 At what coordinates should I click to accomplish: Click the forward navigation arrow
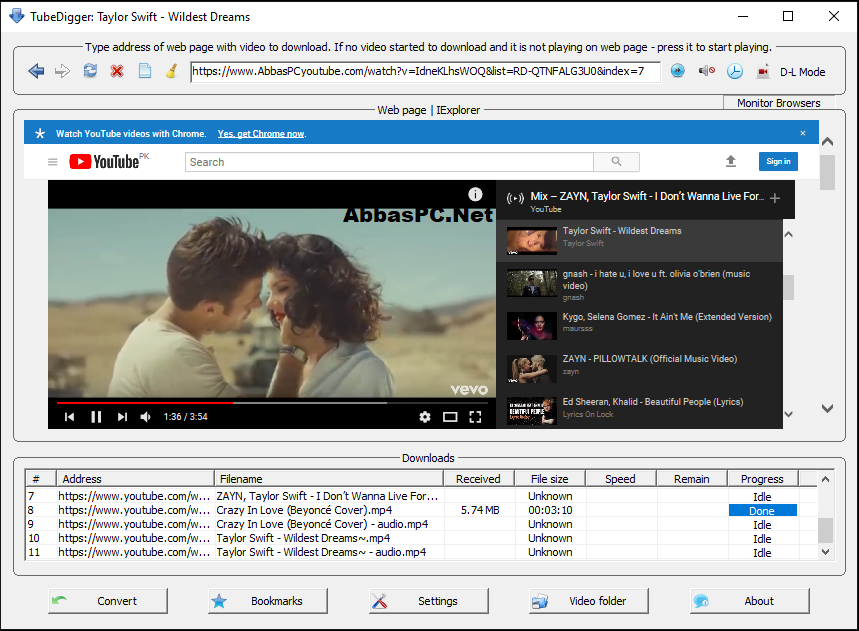(62, 71)
